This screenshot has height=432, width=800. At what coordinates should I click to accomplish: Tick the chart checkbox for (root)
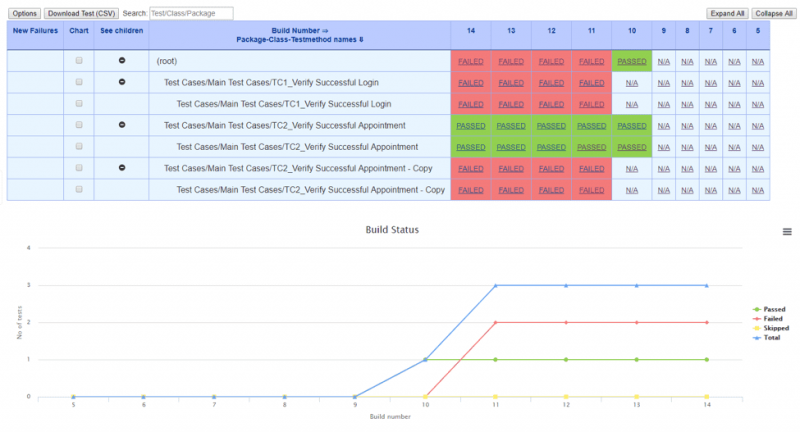click(79, 61)
